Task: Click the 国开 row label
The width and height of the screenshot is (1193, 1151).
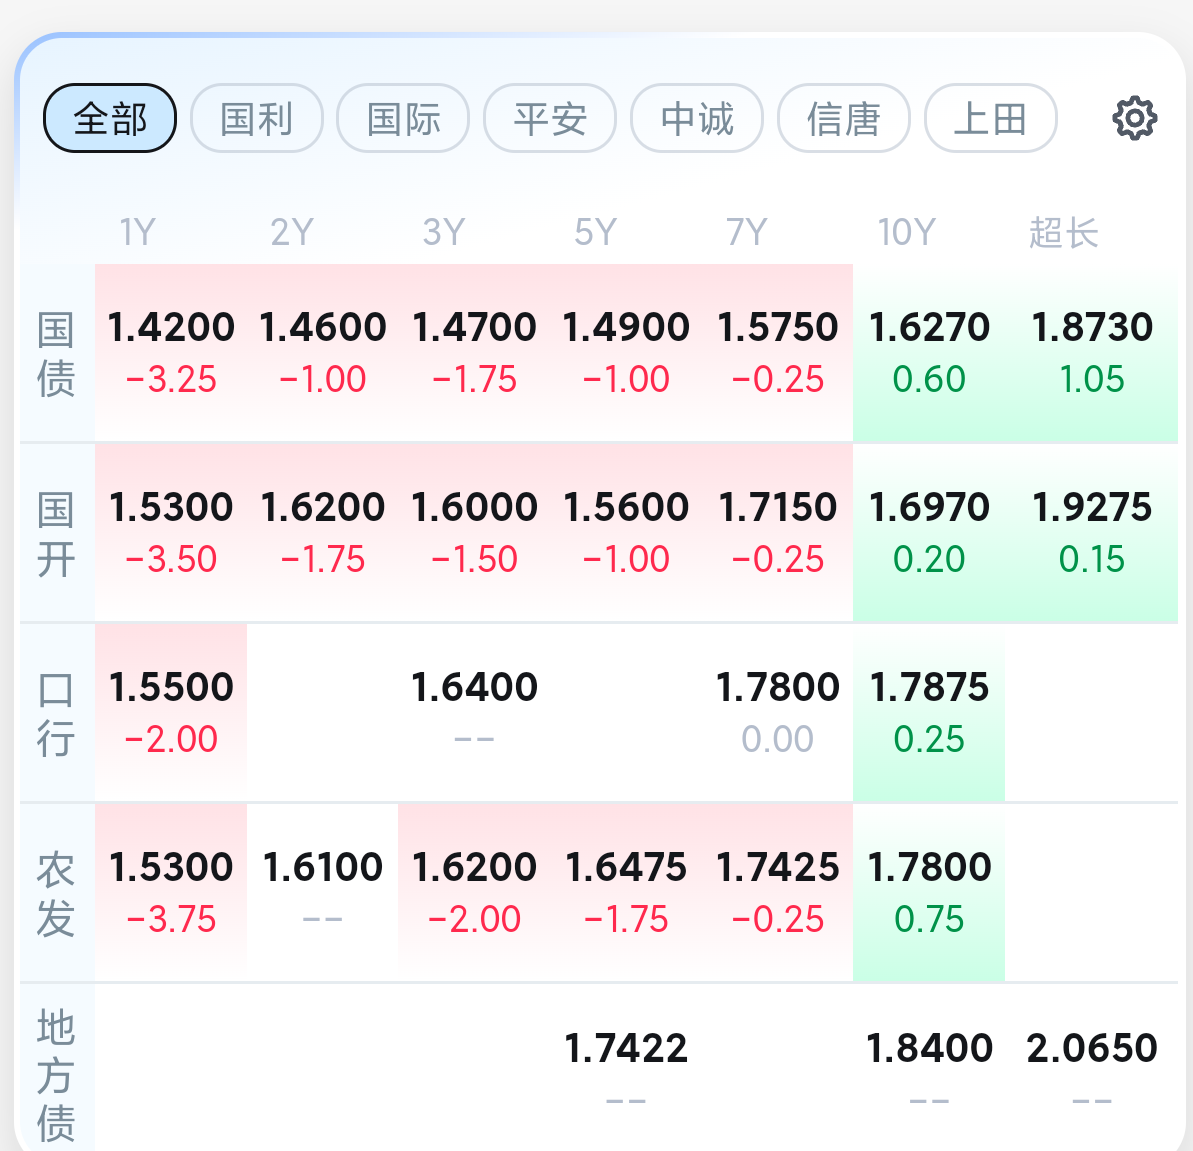Action: pyautogui.click(x=56, y=534)
